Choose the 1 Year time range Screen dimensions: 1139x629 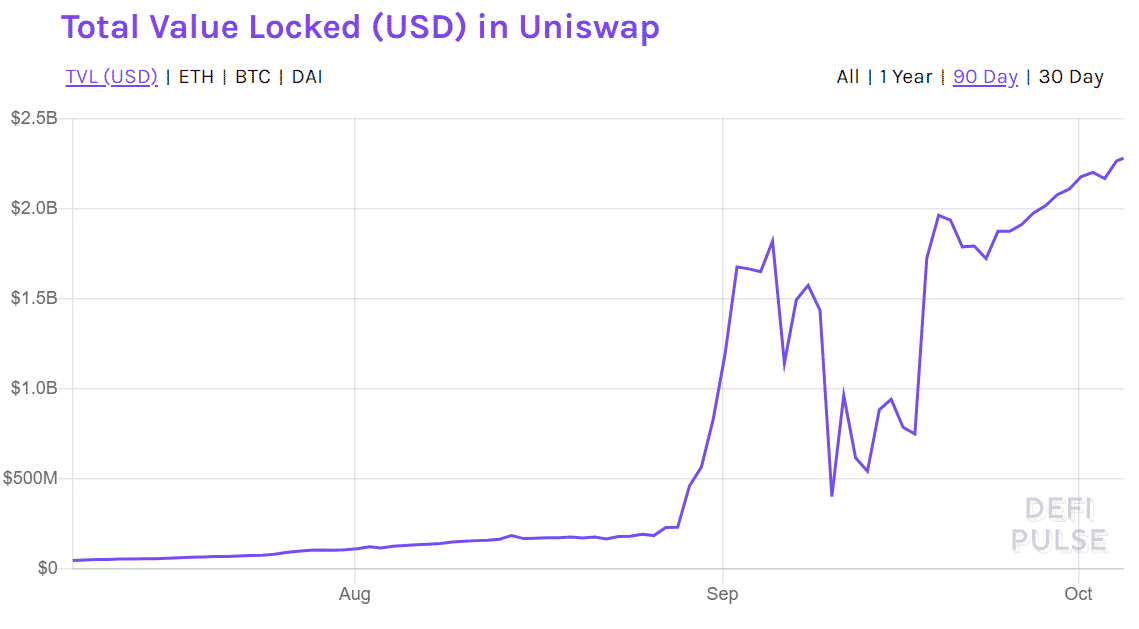coord(905,77)
